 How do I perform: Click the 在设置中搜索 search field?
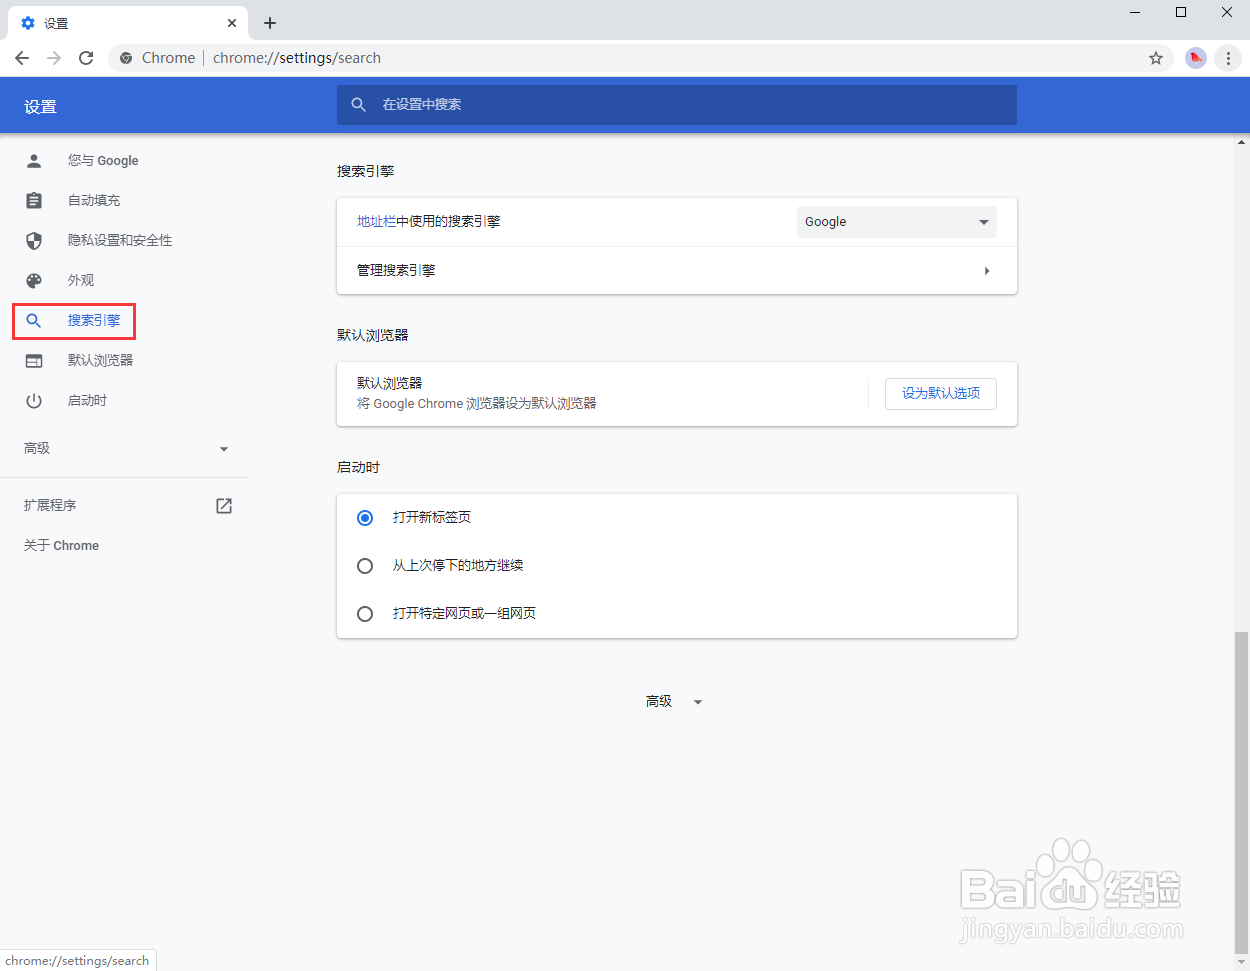pos(677,104)
